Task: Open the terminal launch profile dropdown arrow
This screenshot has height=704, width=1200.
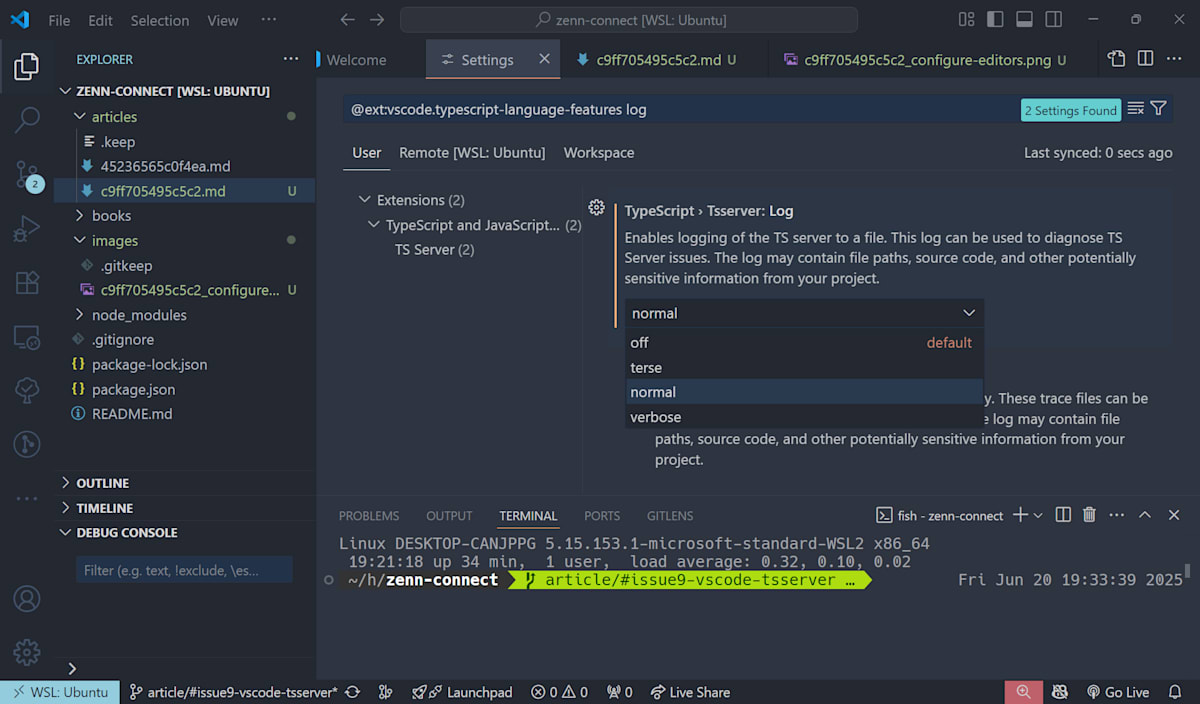Action: 1038,515
